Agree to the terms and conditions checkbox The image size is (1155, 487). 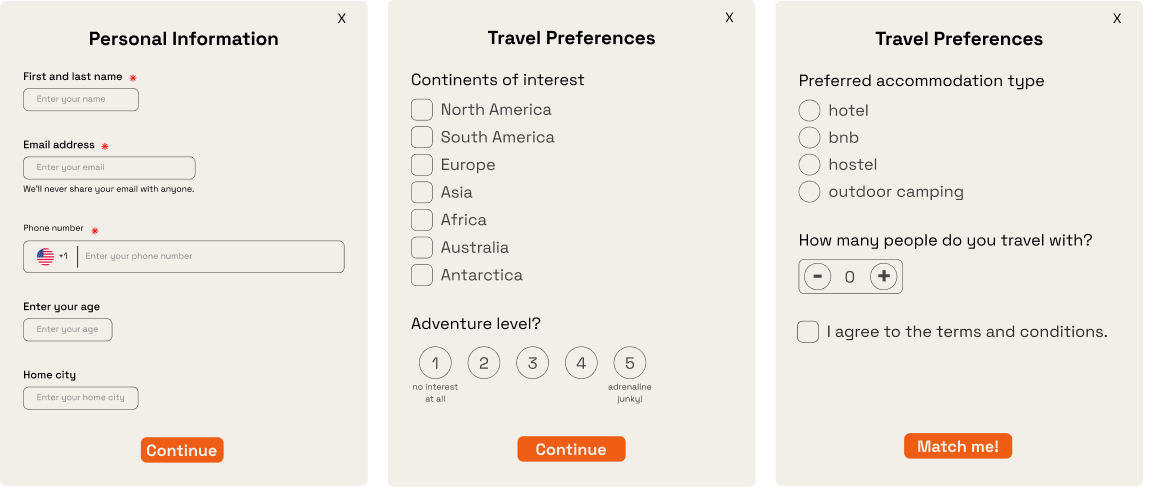[808, 332]
